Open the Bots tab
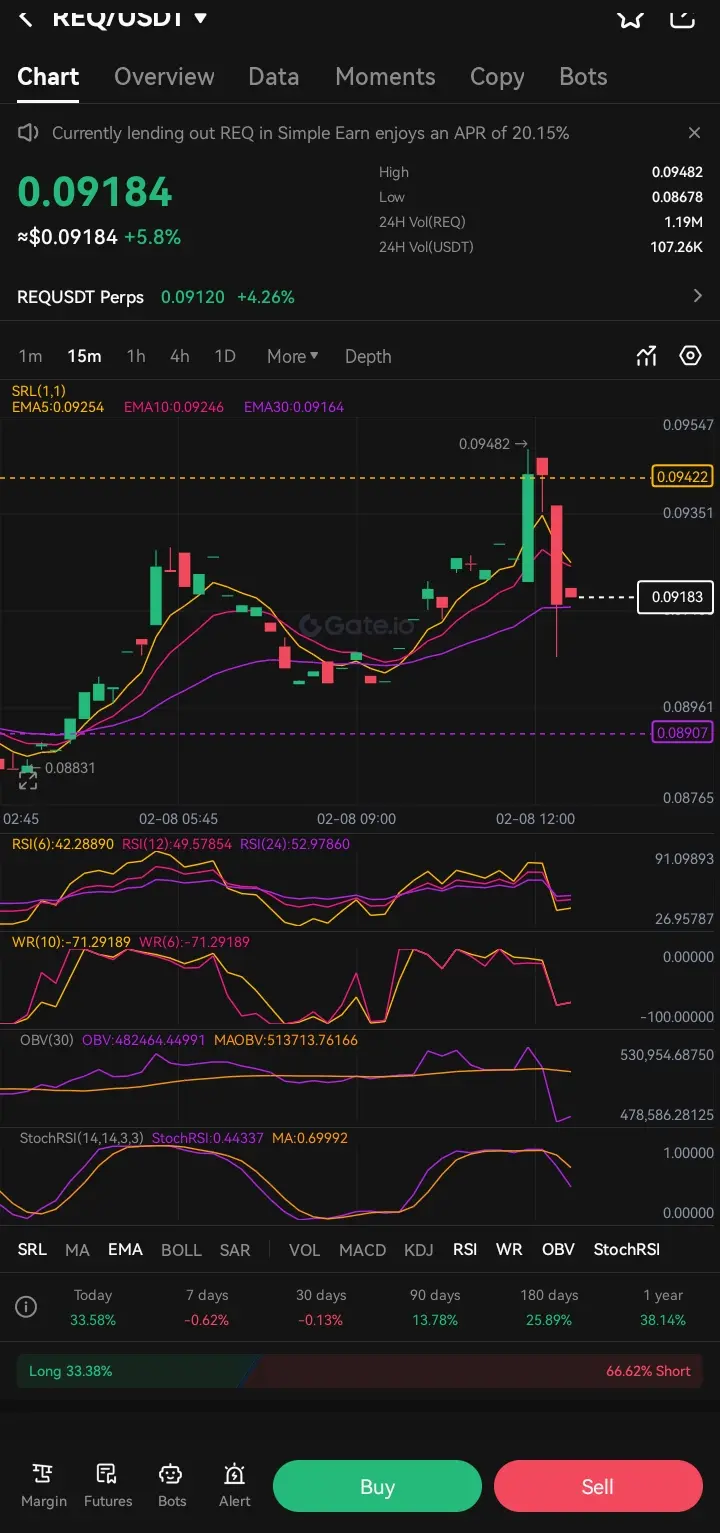 583,77
